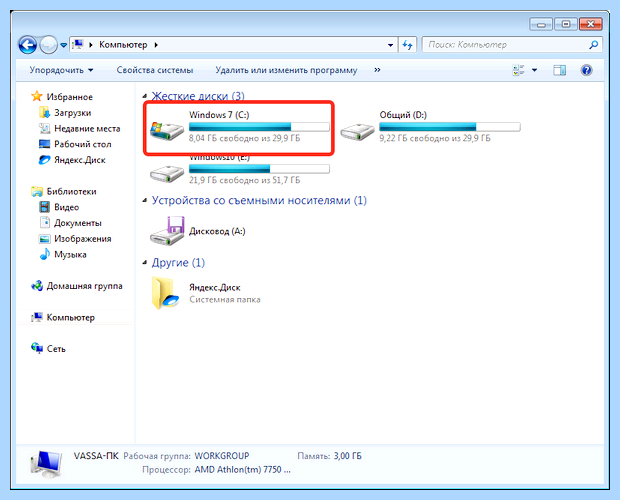Select the Windows10 (E:) drive icon
Image resolution: width=620 pixels, height=500 pixels.
(x=167, y=174)
